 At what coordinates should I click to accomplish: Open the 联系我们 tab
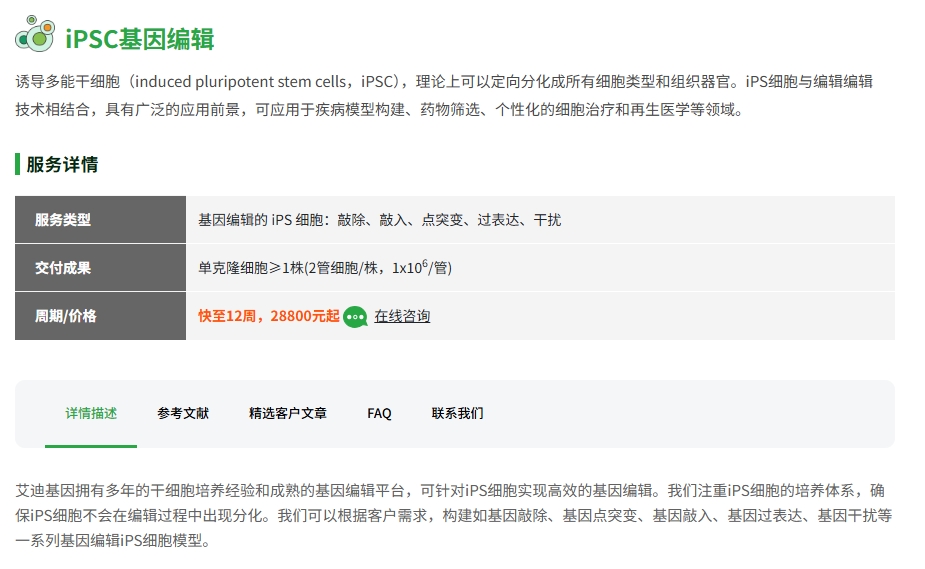click(x=458, y=413)
